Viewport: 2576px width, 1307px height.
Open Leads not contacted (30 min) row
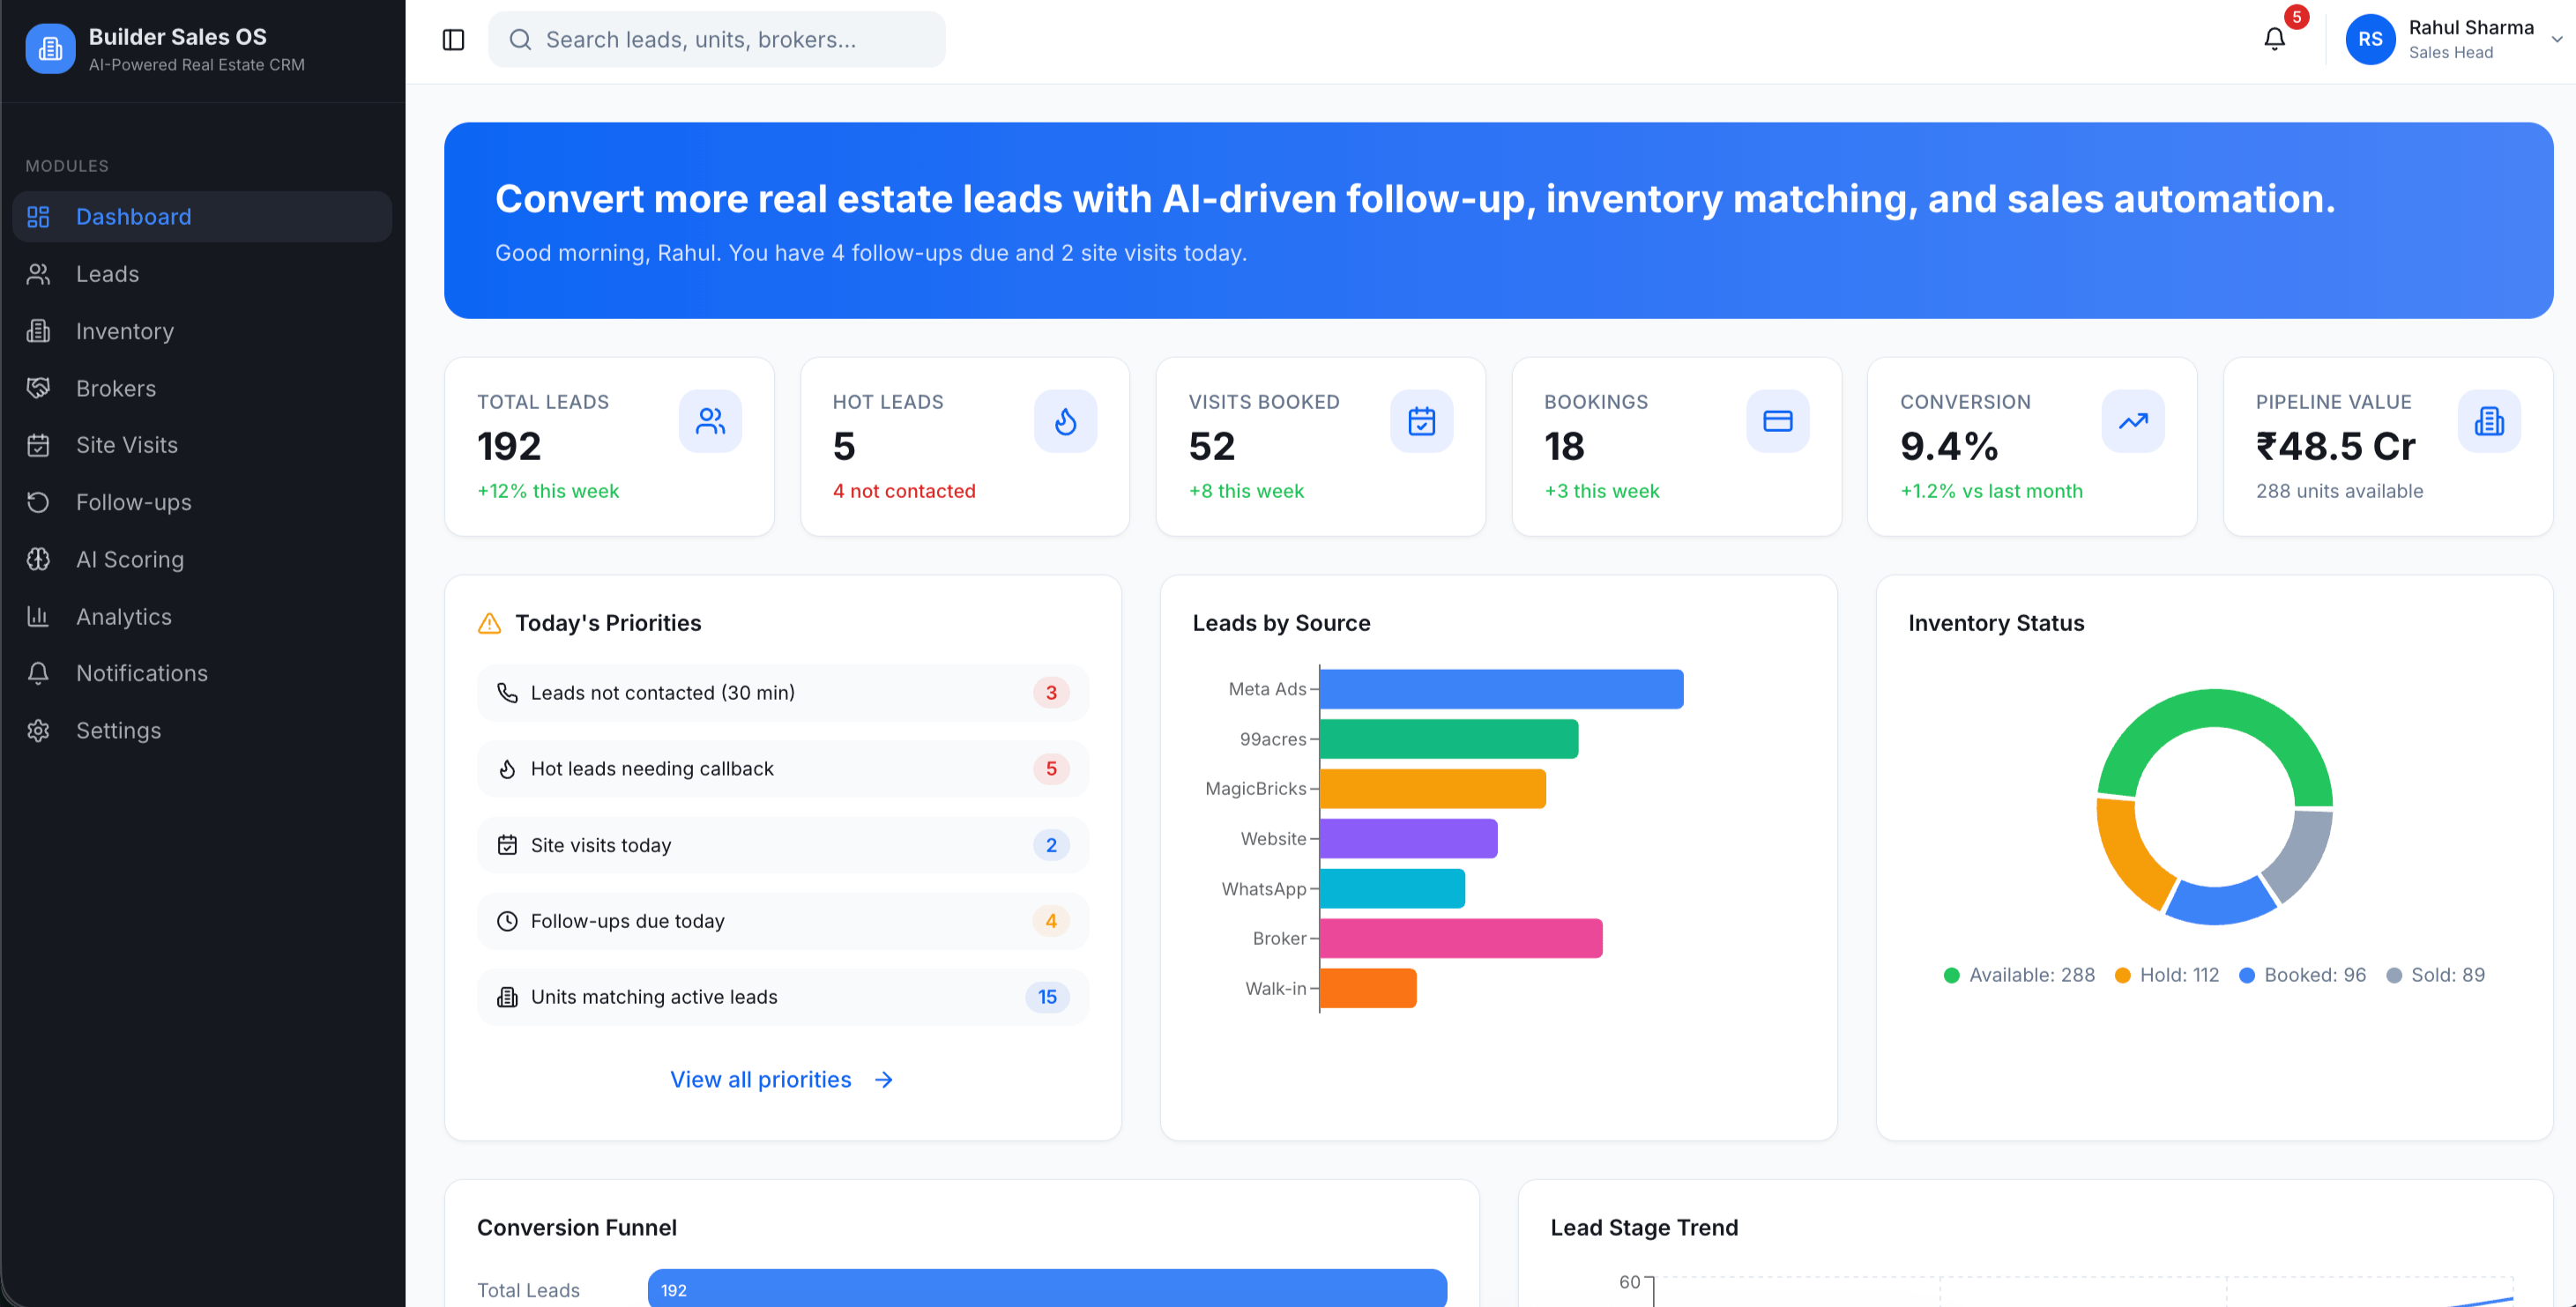(x=783, y=693)
